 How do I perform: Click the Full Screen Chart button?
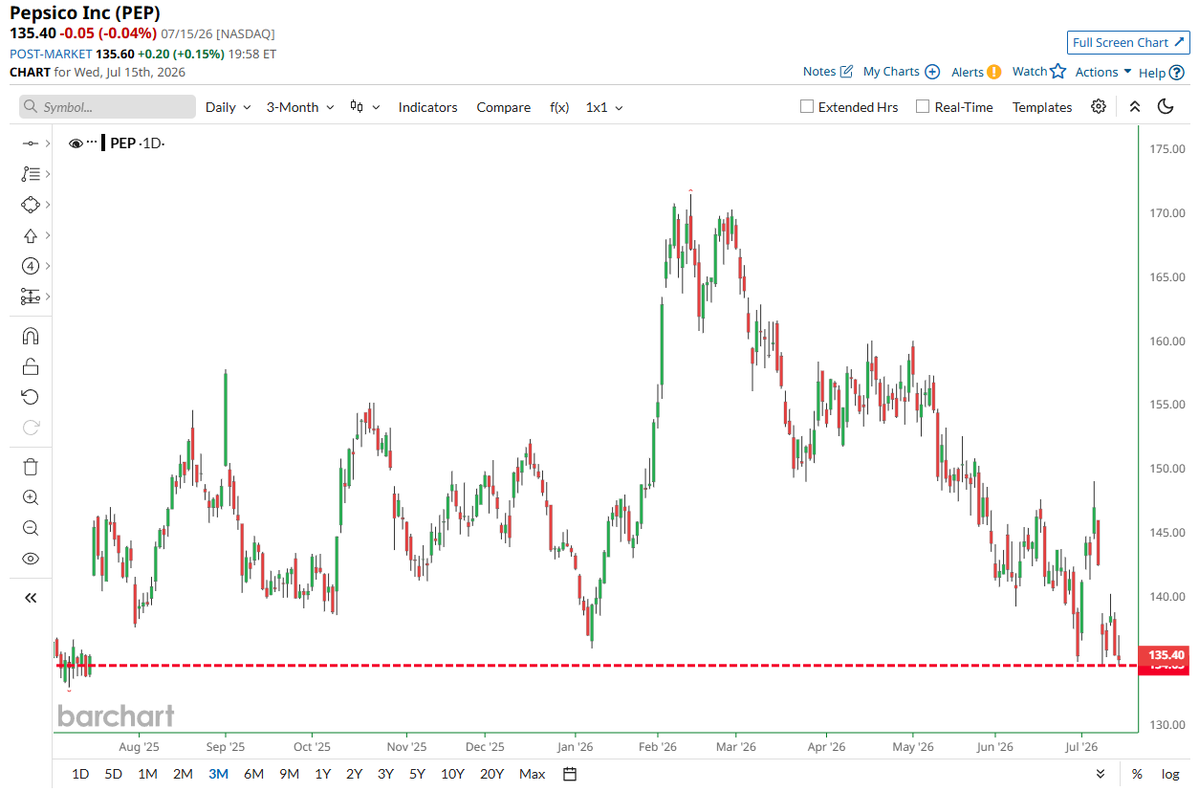pos(1128,42)
